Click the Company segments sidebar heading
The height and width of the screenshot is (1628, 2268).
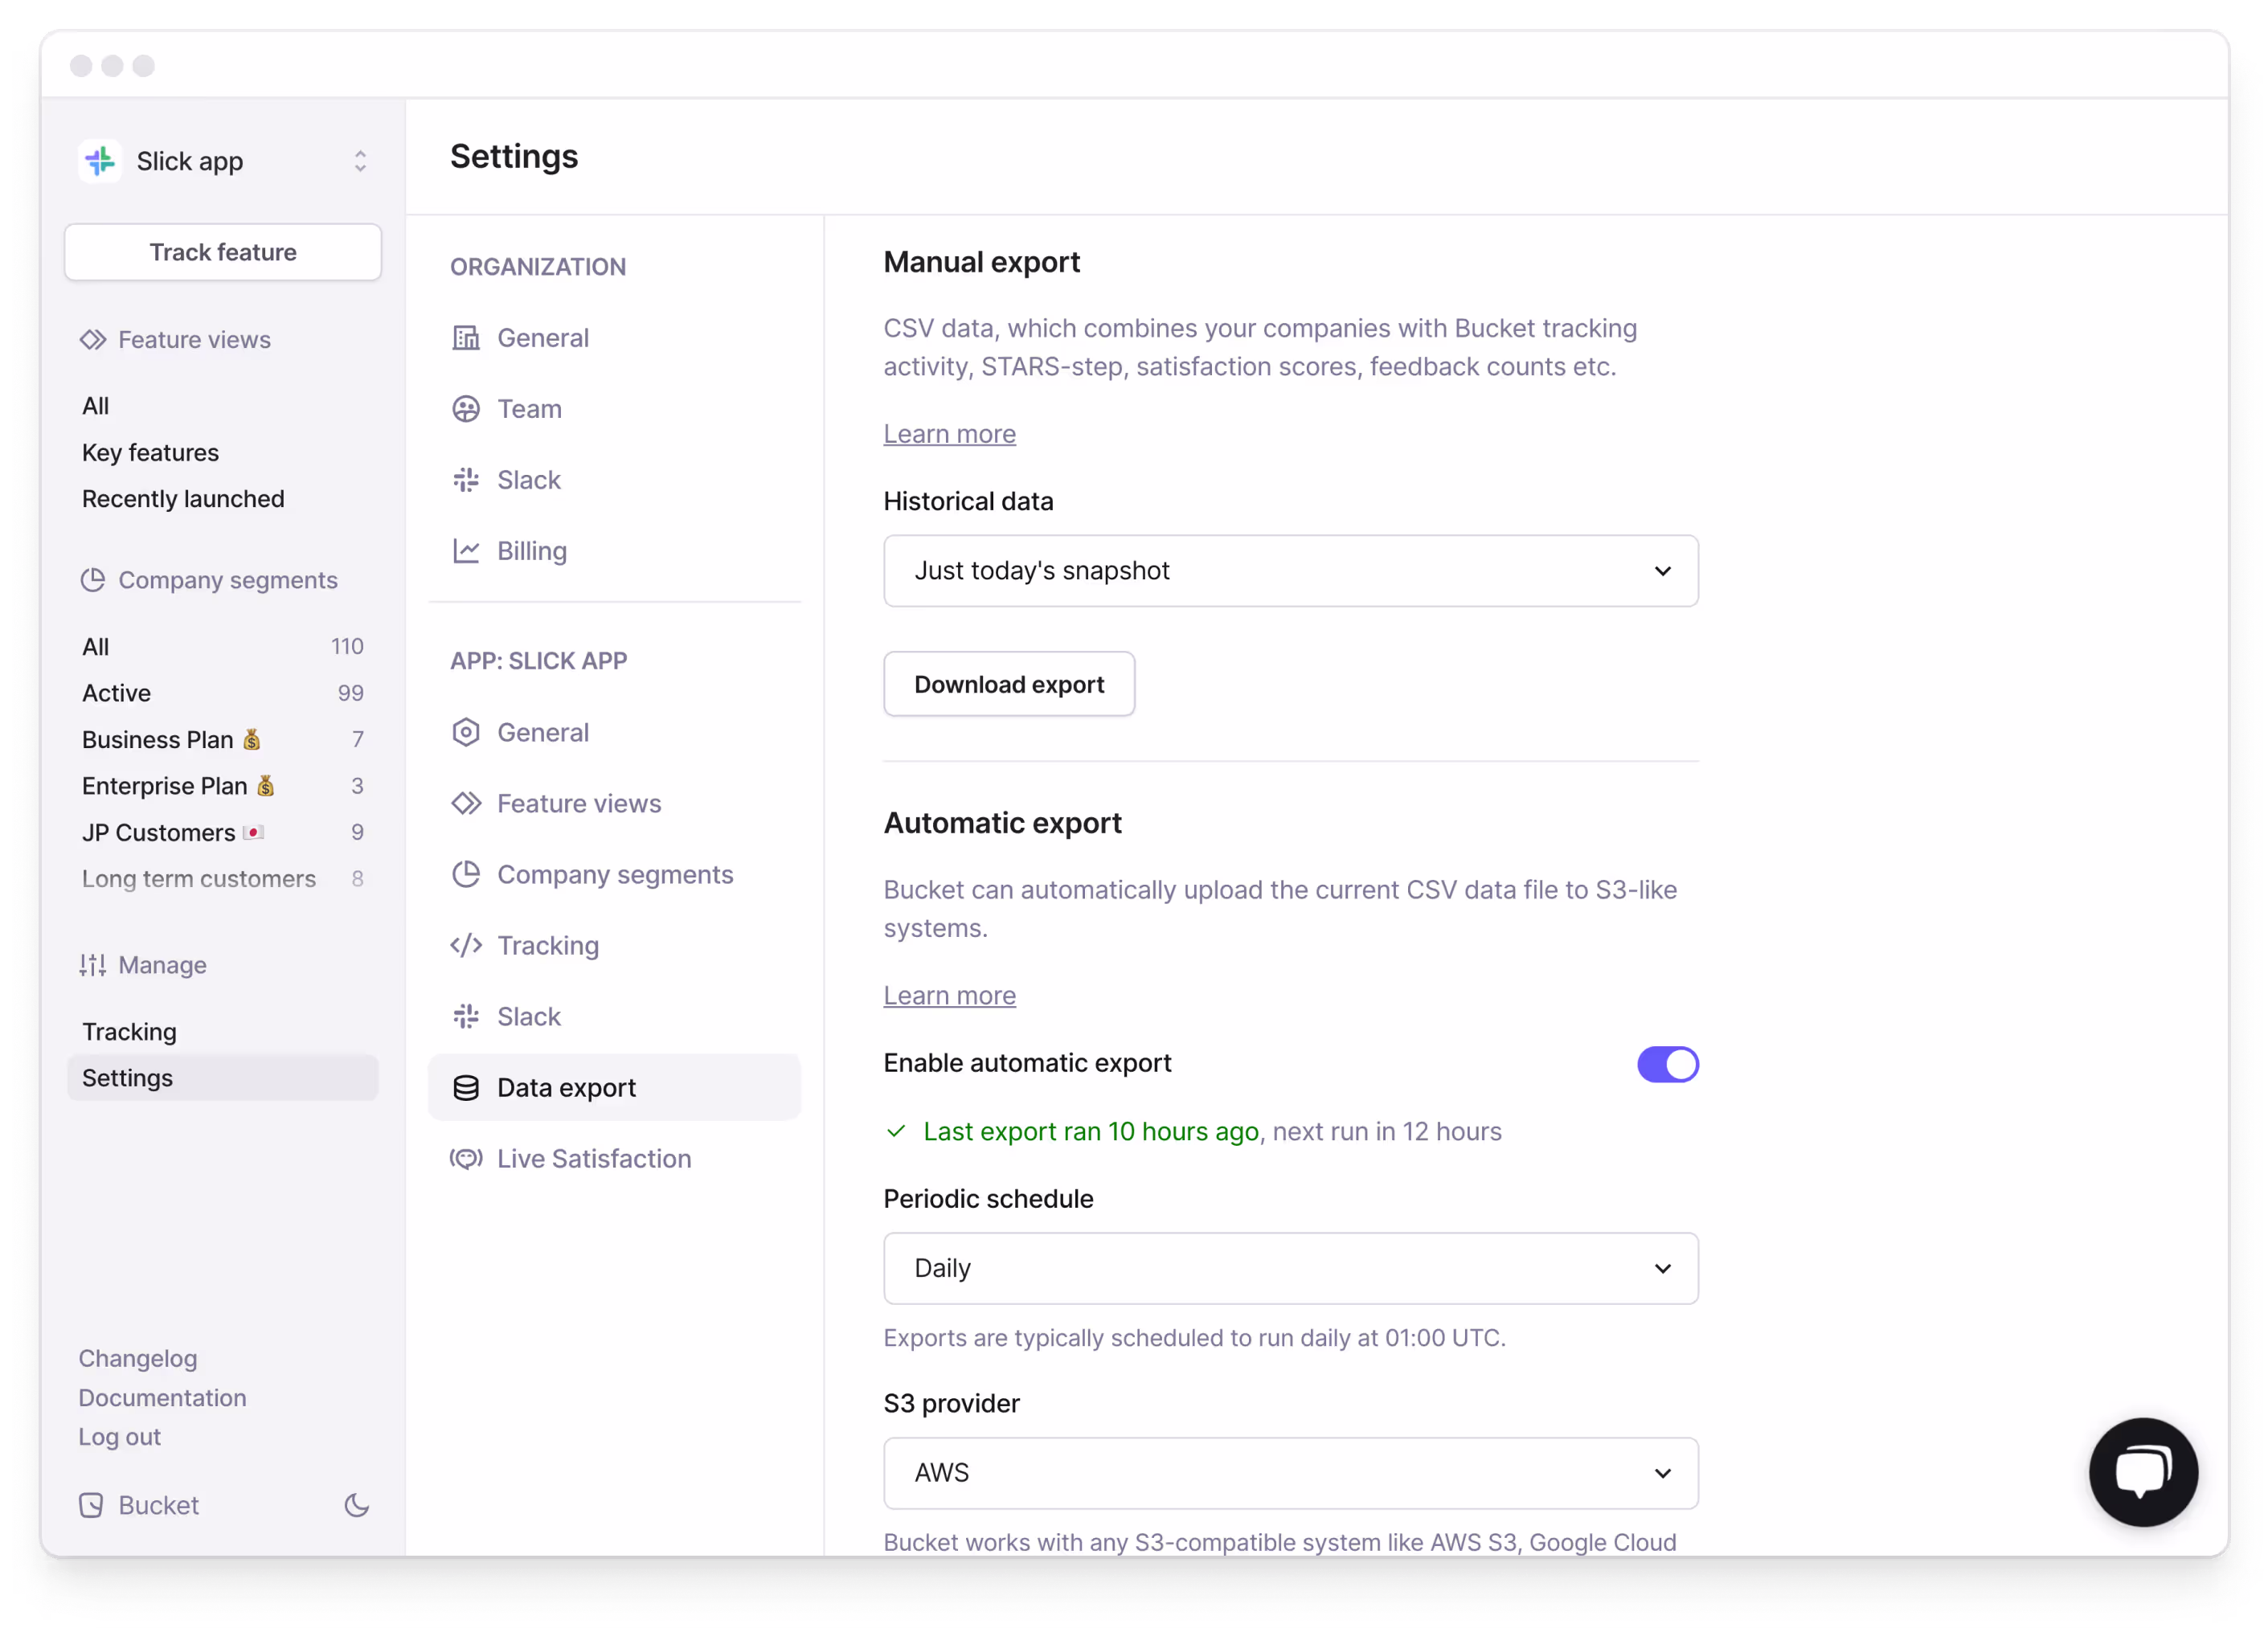pos(228,580)
